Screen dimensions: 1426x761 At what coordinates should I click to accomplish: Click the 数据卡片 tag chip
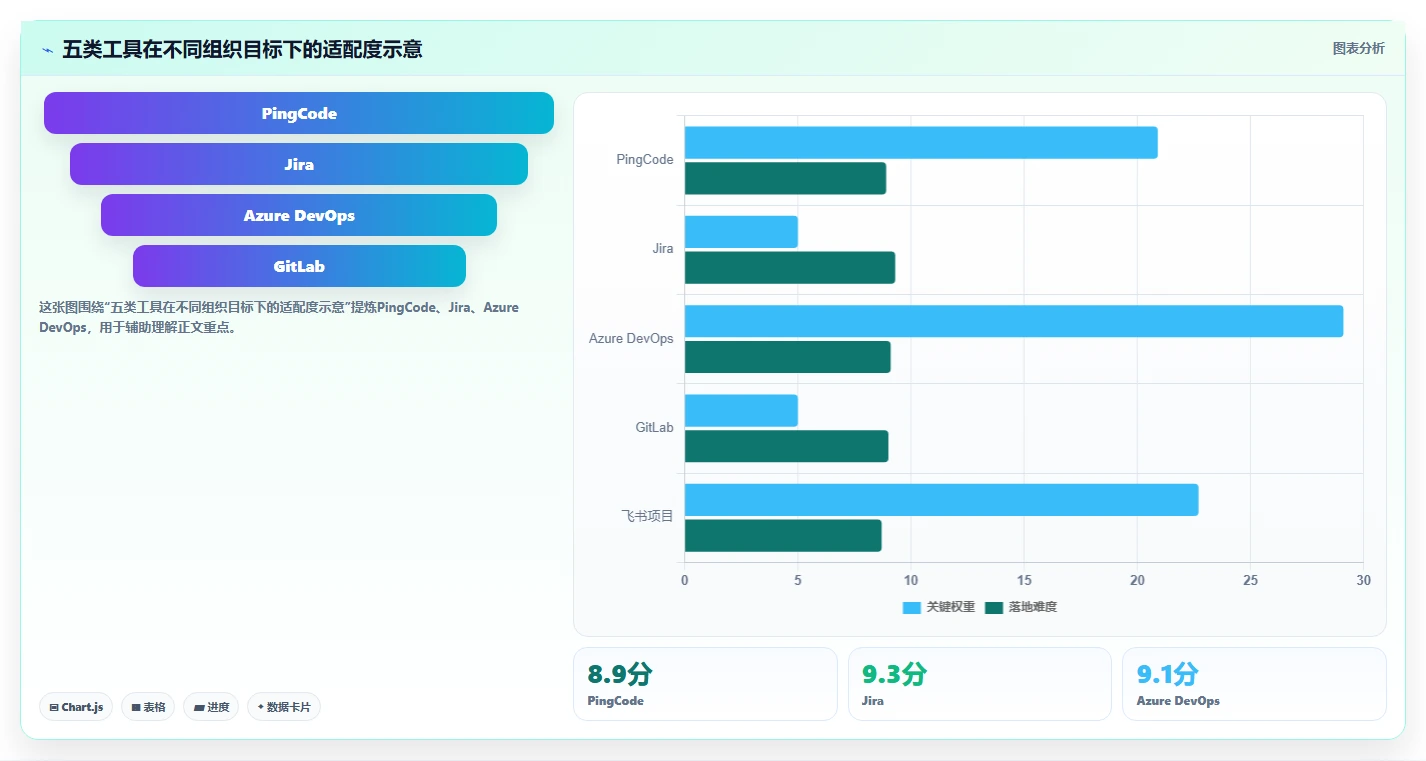284,707
